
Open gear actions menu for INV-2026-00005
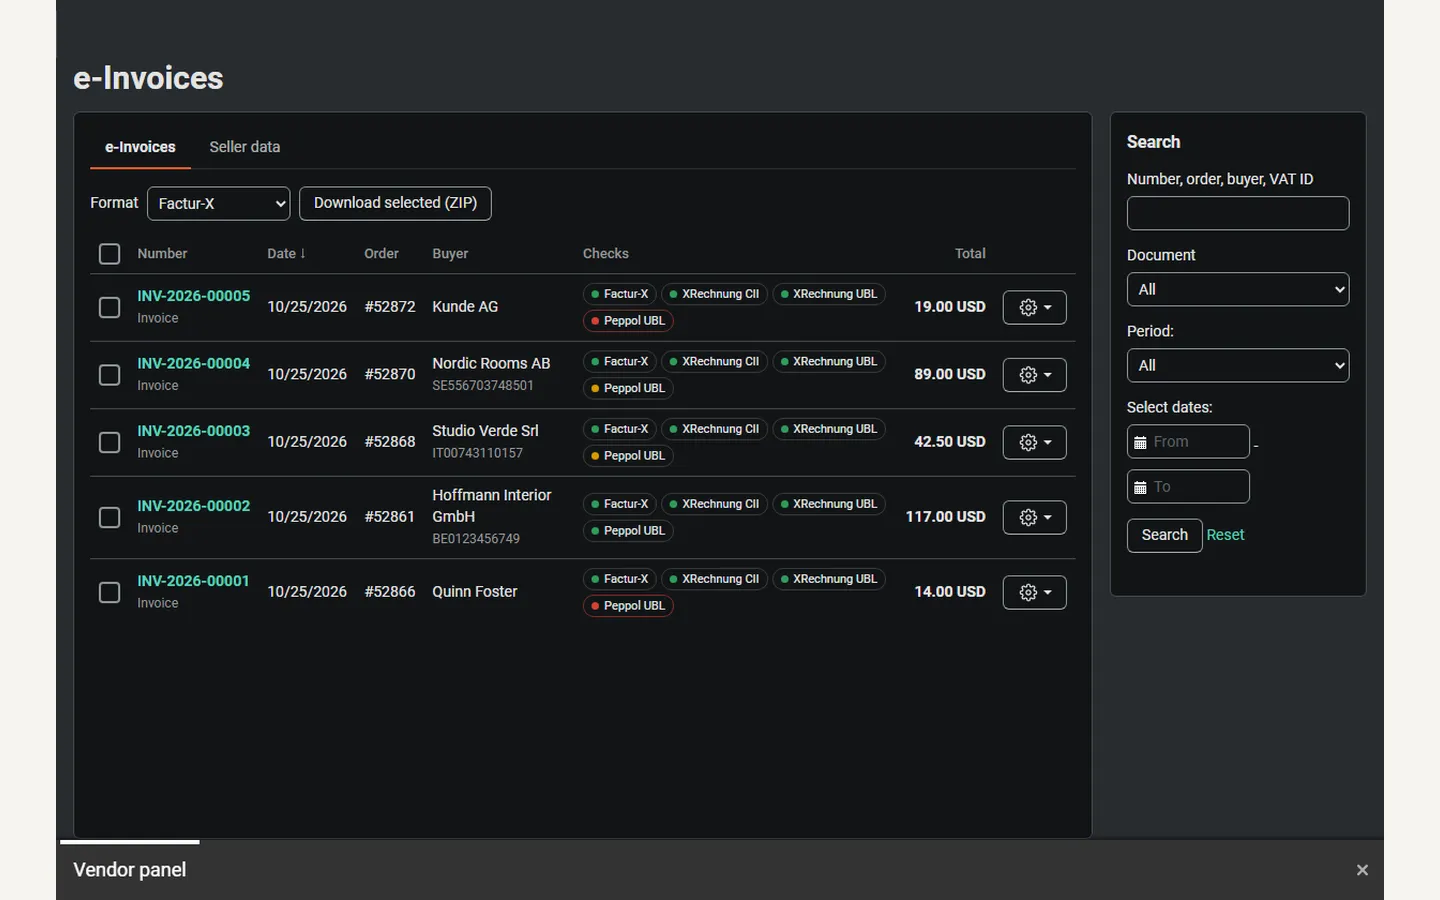click(1034, 307)
